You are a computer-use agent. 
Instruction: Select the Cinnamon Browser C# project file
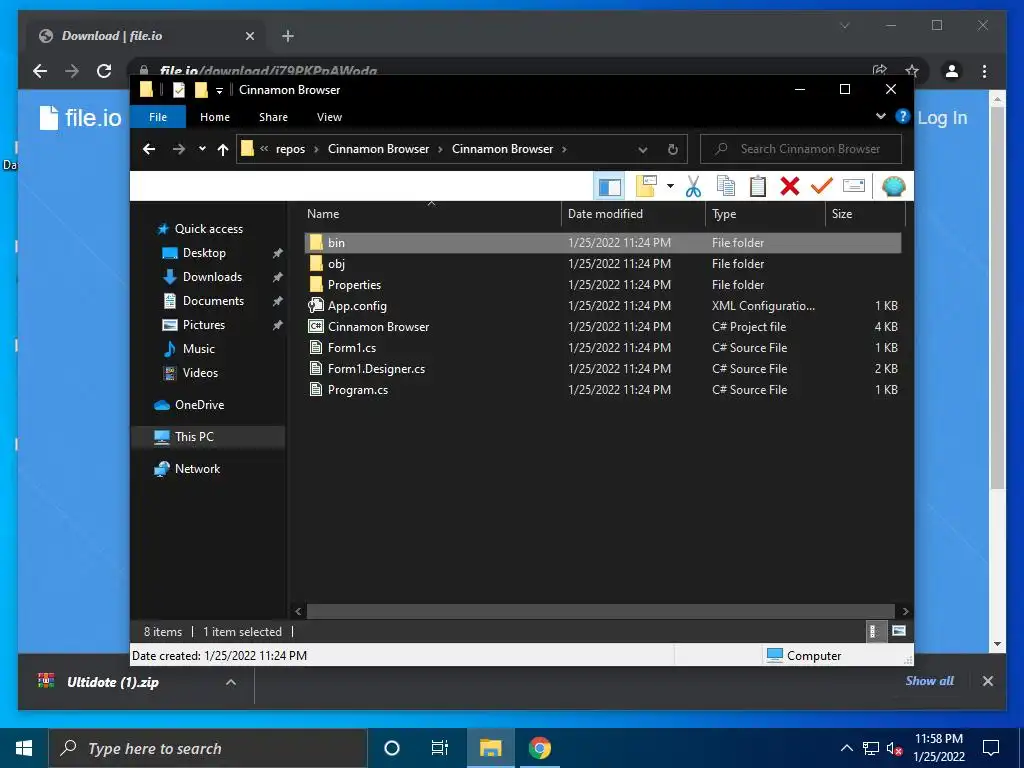click(603, 327)
